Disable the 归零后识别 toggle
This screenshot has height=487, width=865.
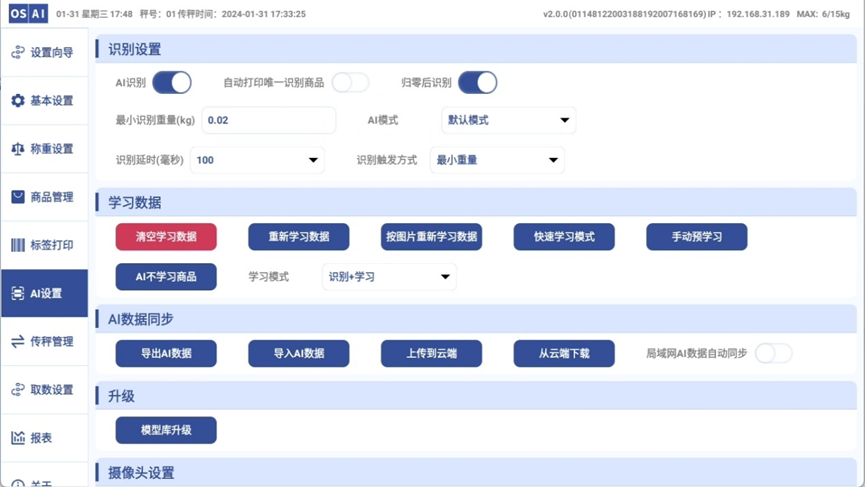point(477,83)
